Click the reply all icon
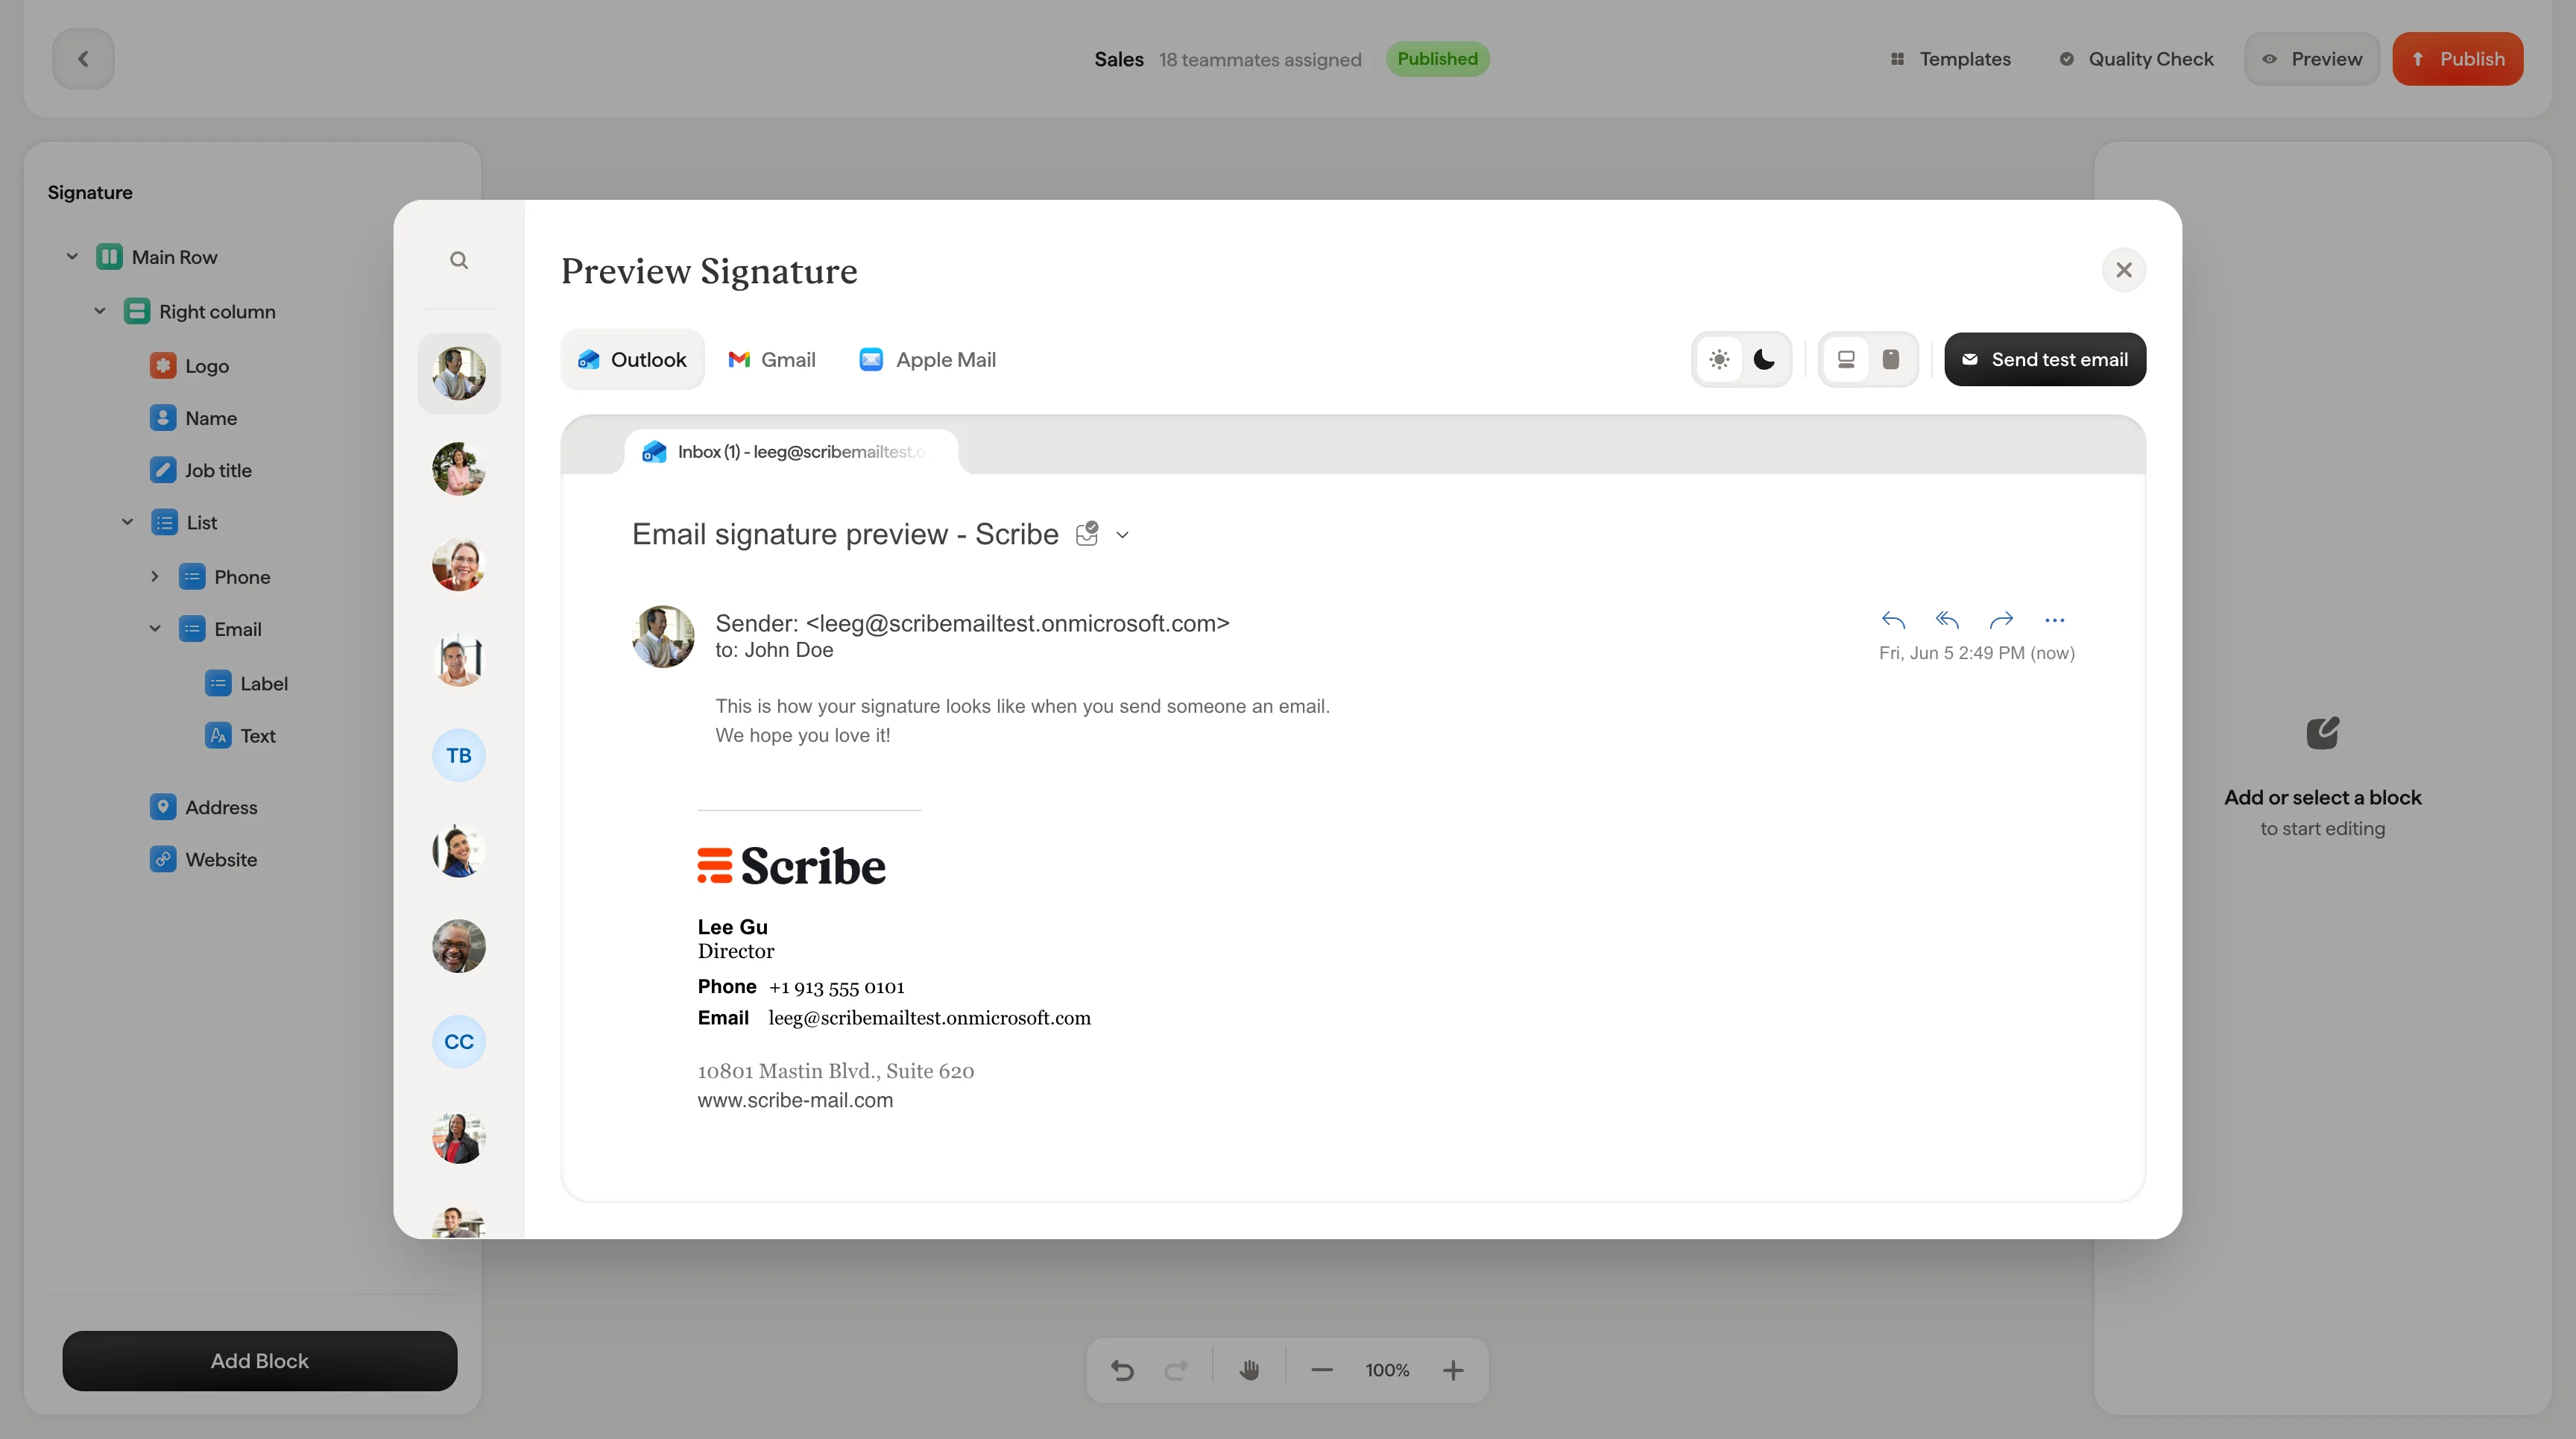The image size is (2576, 1439). (1947, 620)
